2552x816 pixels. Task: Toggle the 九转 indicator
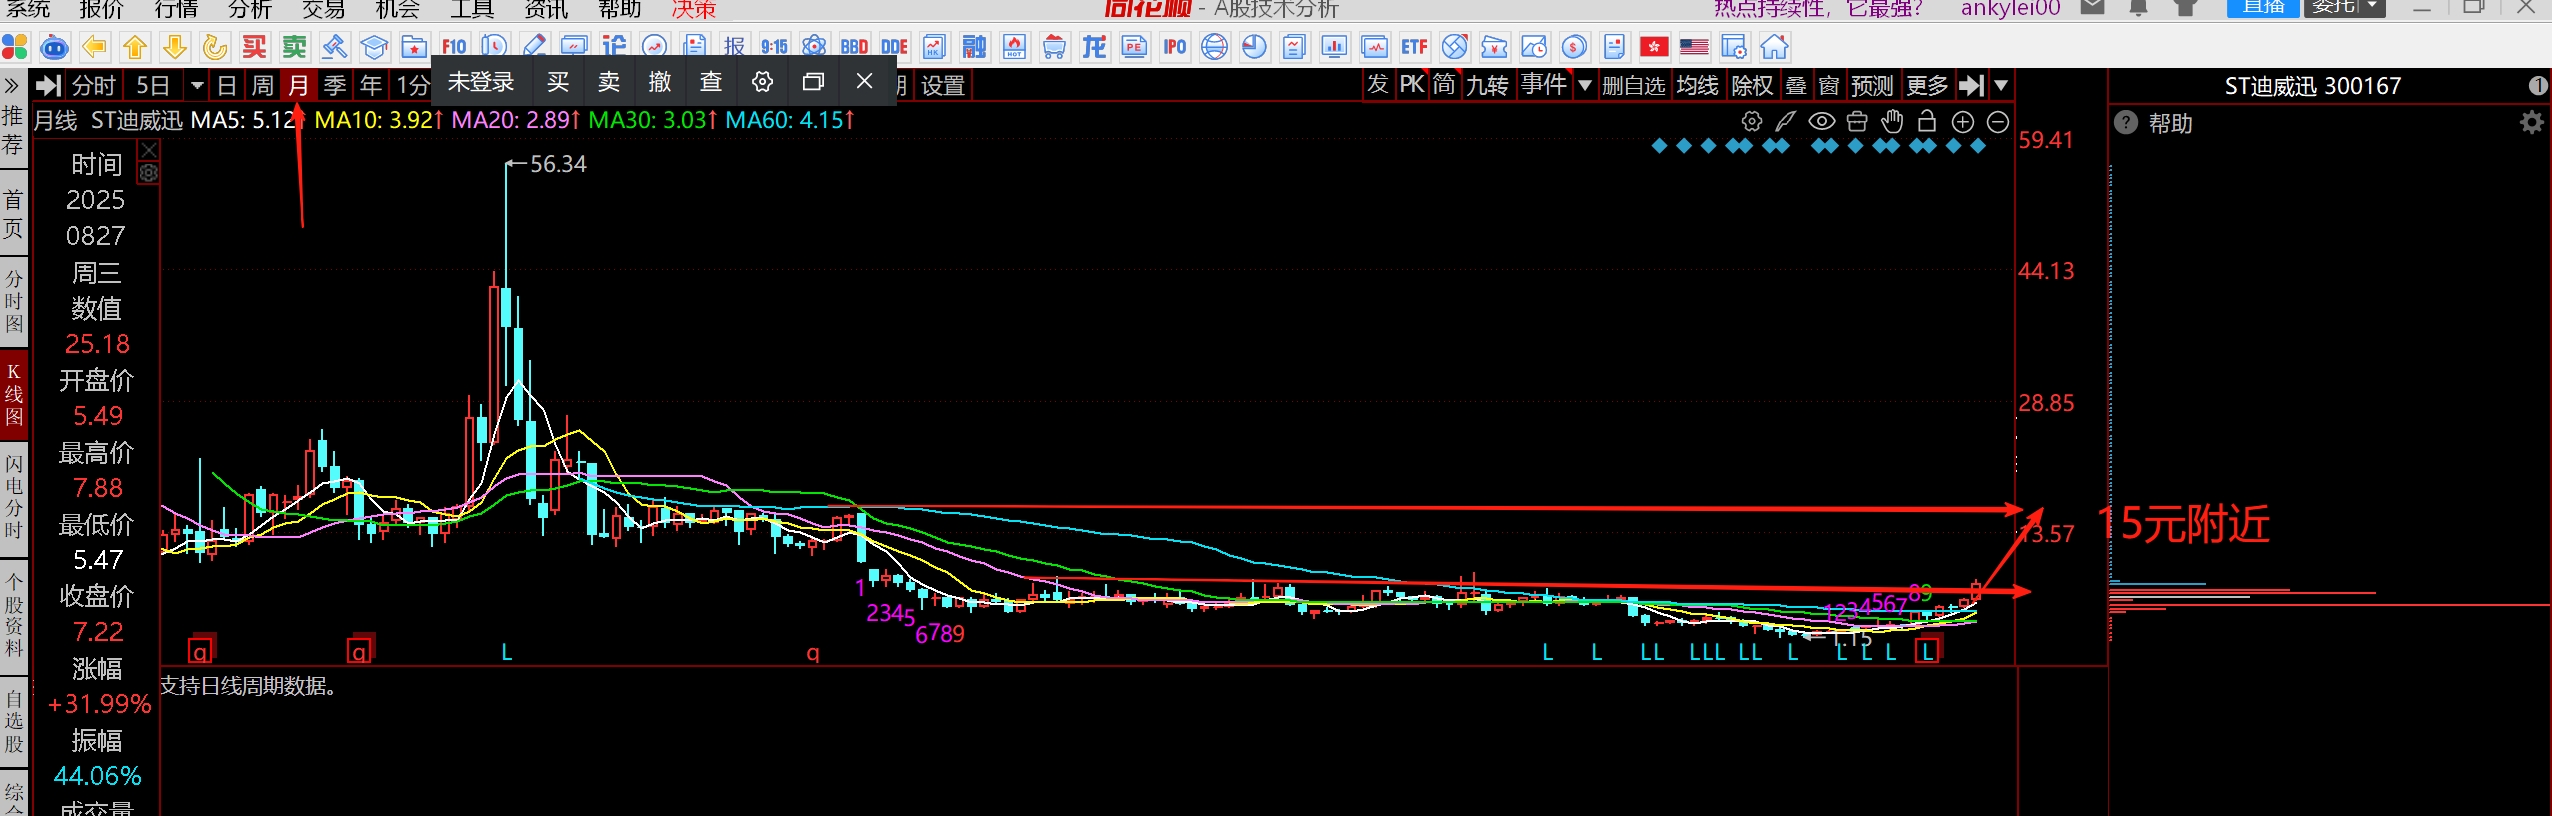click(x=1487, y=85)
